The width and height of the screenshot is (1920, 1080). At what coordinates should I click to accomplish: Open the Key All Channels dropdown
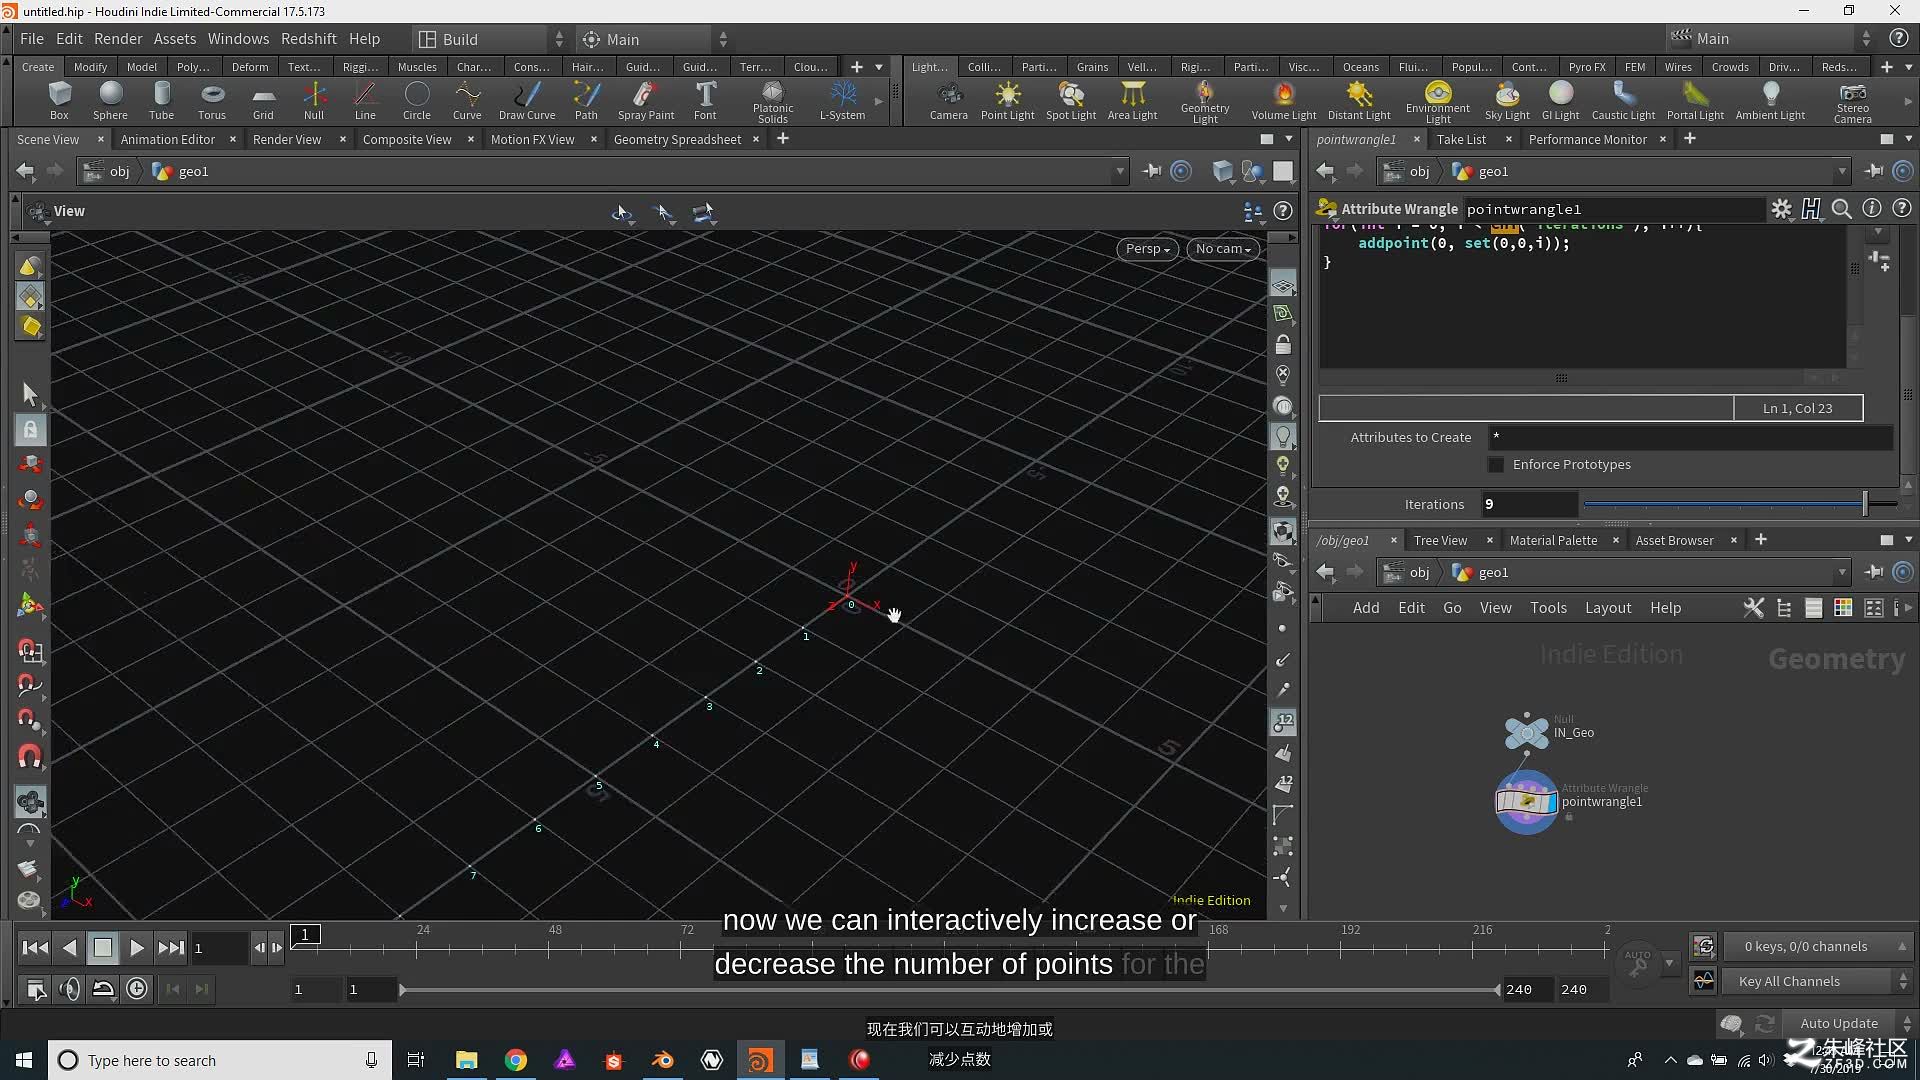1819,981
